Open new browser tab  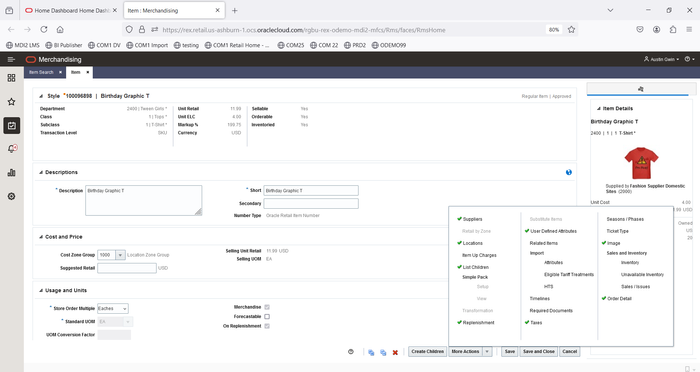pos(235,10)
